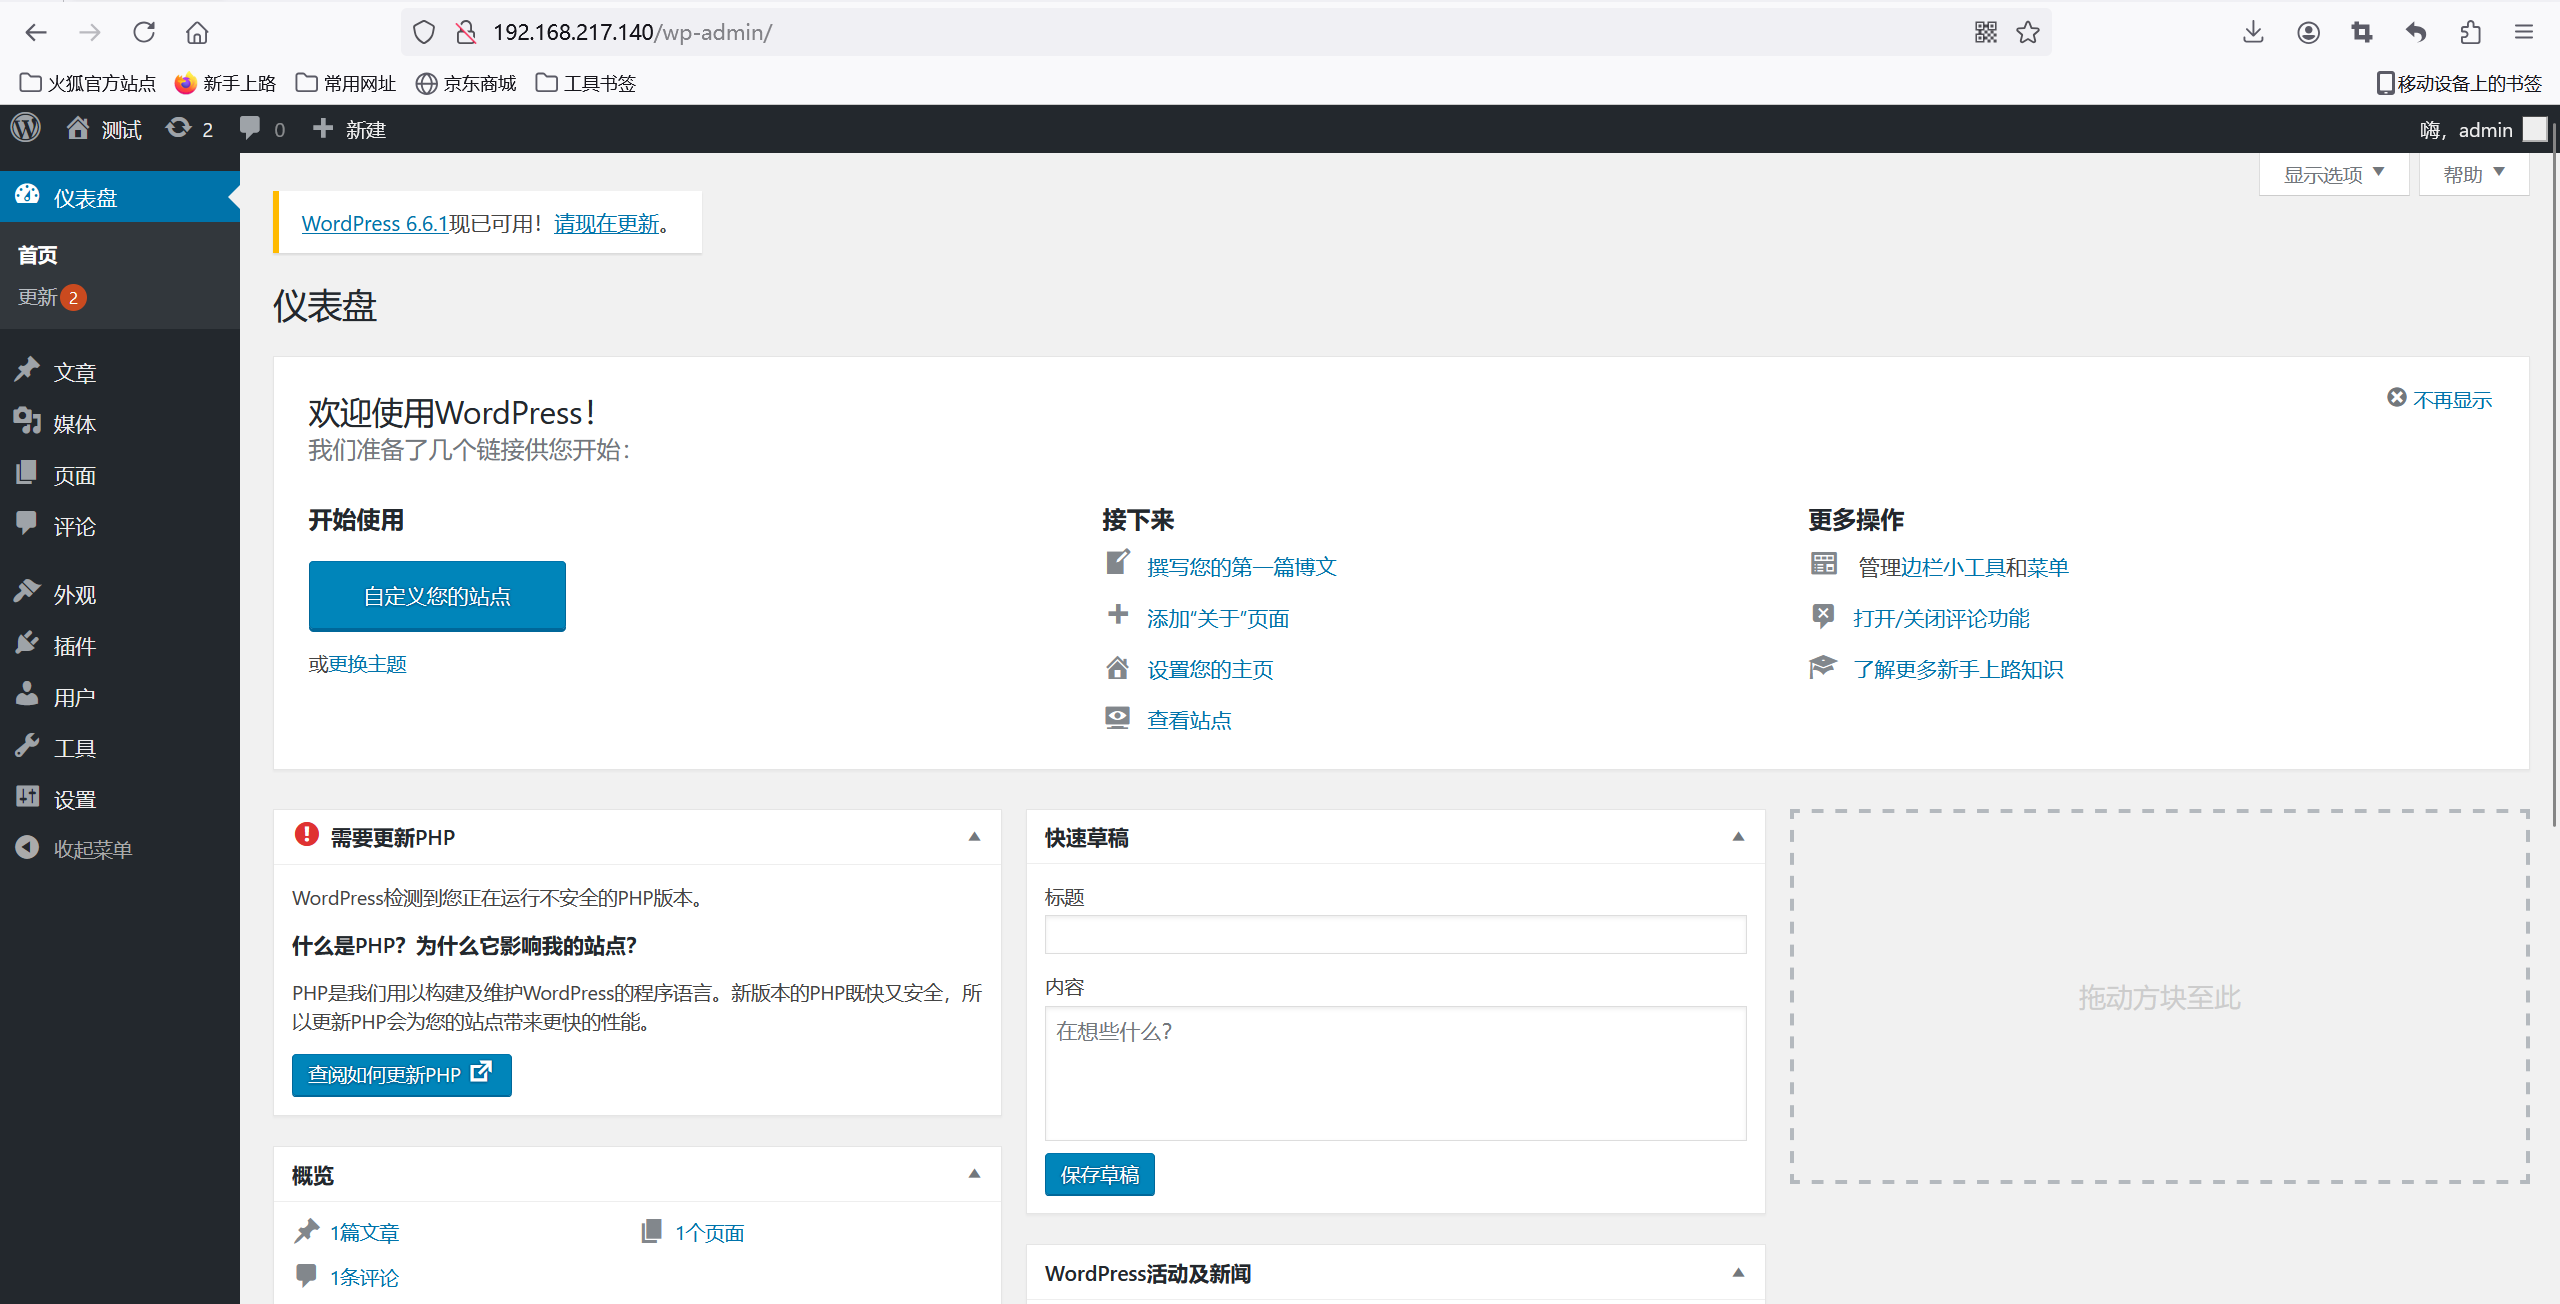The image size is (2560, 1304).
Task: Collapse the 快速草稿 panel
Action: pos(1738,837)
